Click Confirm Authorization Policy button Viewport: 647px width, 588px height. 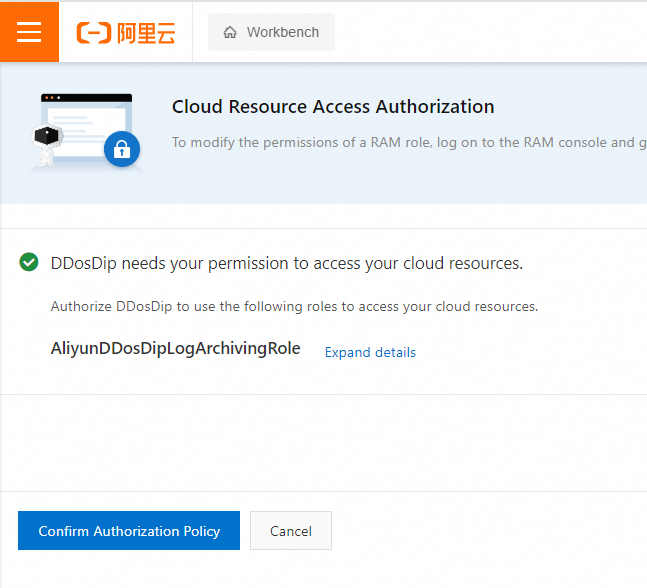[x=129, y=530]
